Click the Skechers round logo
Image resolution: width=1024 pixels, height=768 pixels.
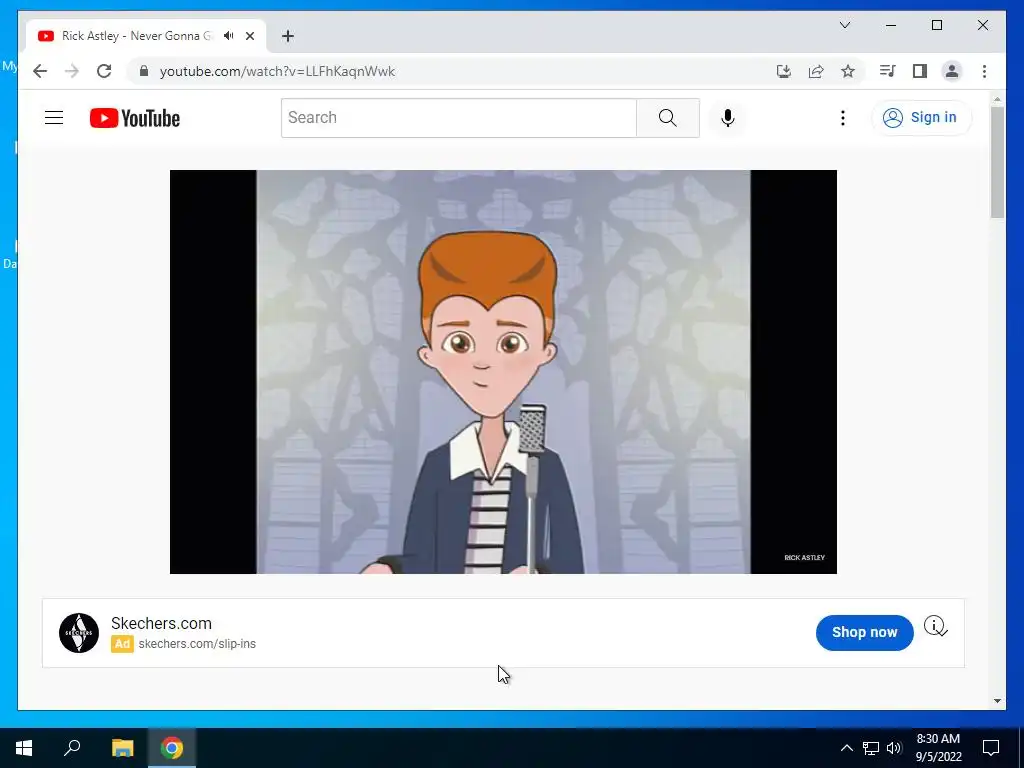pyautogui.click(x=79, y=633)
